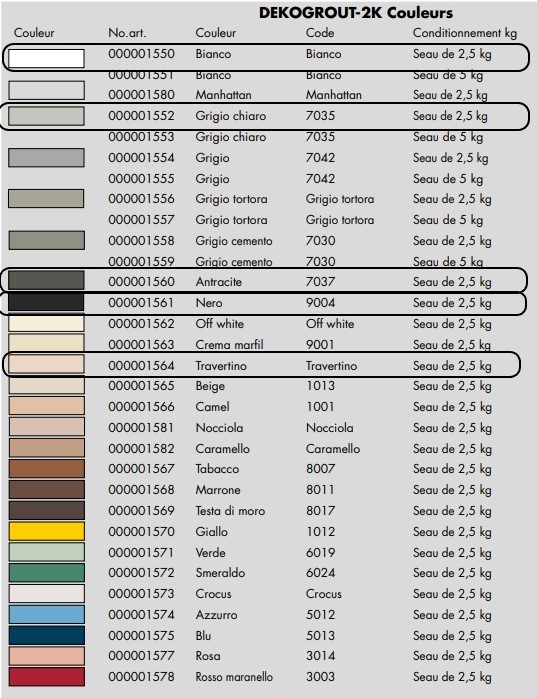Image resolution: width=537 pixels, height=698 pixels.
Task: Click the Conditionnement kg column header
Action: (465, 33)
